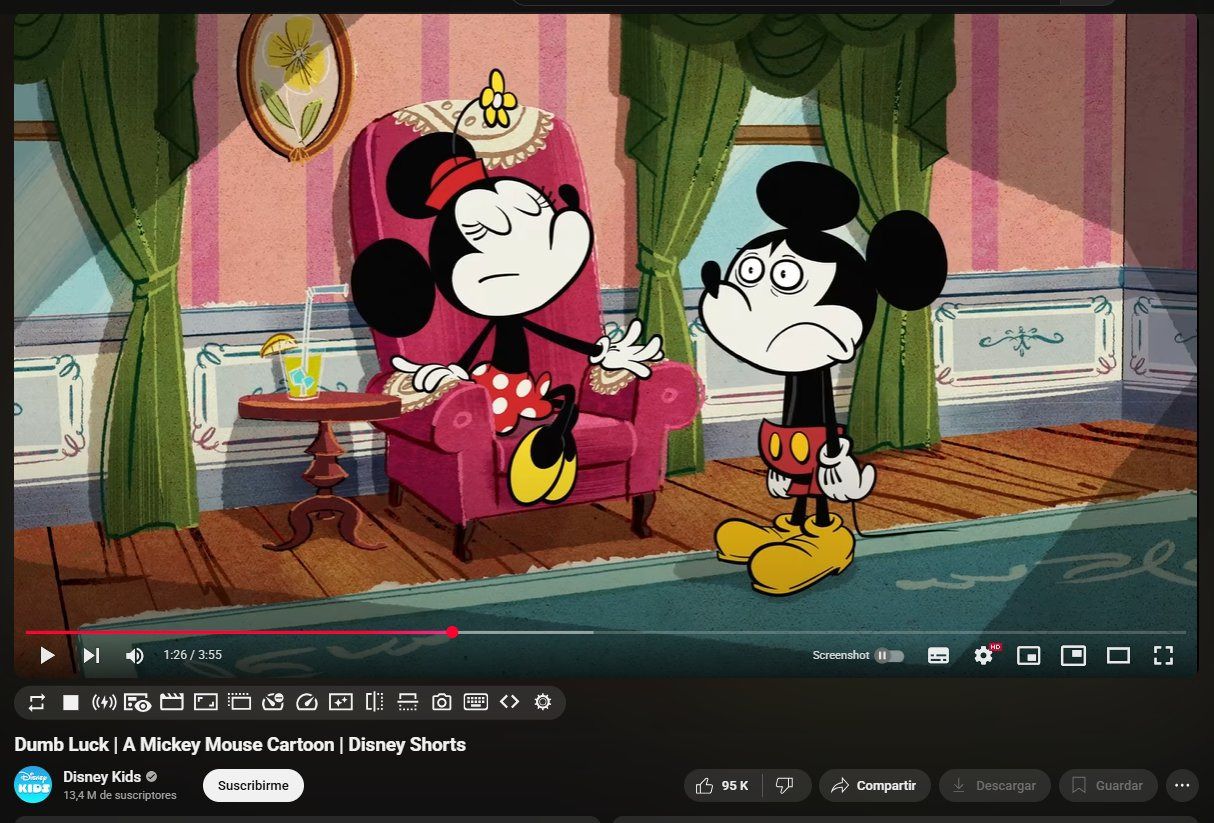Viewport: 1214px width, 823px height.
Task: Click the Guardar save button
Action: coord(1108,786)
